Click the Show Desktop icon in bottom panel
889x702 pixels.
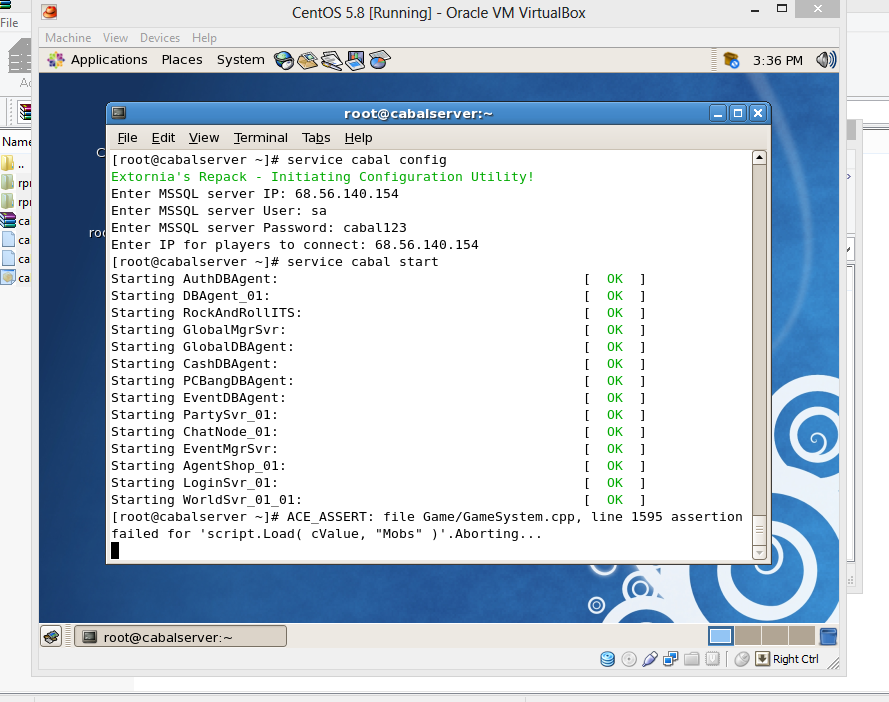[x=51, y=637]
